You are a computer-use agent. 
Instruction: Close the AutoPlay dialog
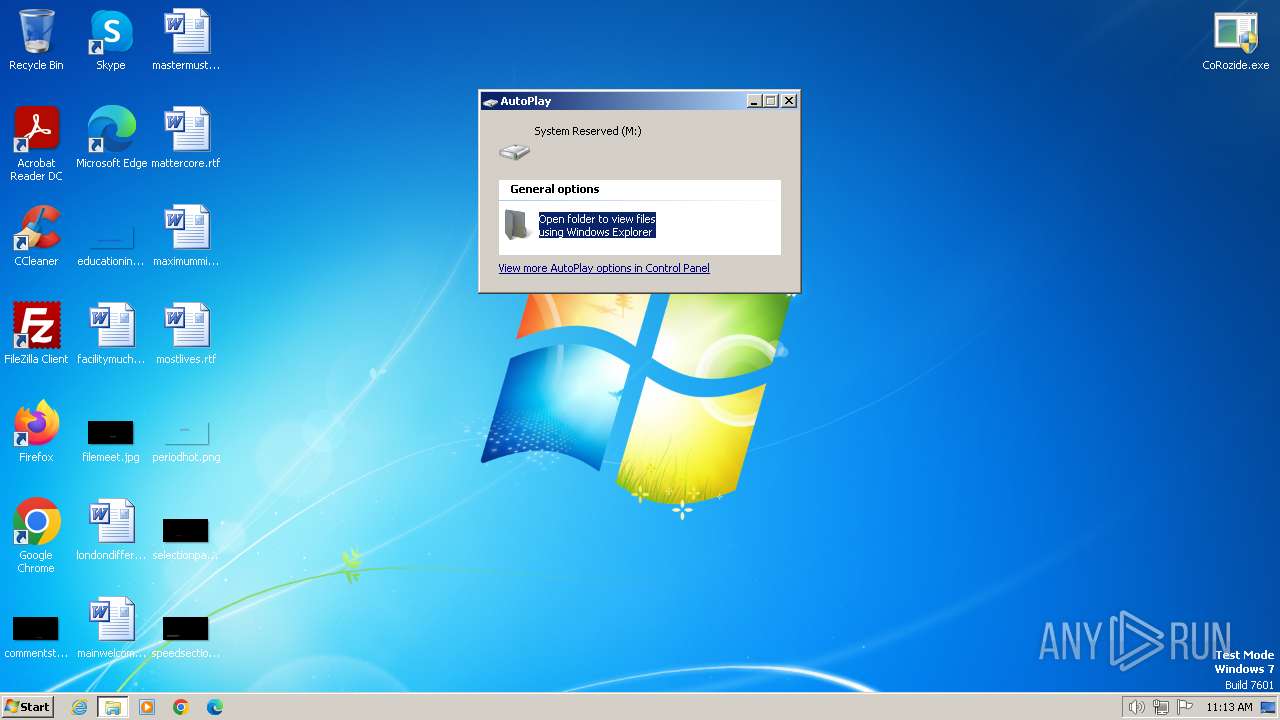tap(789, 101)
